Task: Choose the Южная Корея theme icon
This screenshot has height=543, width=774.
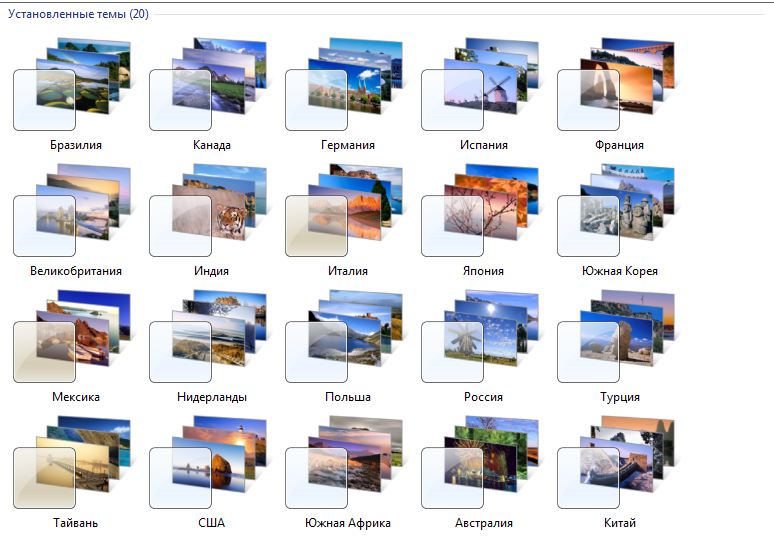Action: tap(617, 210)
